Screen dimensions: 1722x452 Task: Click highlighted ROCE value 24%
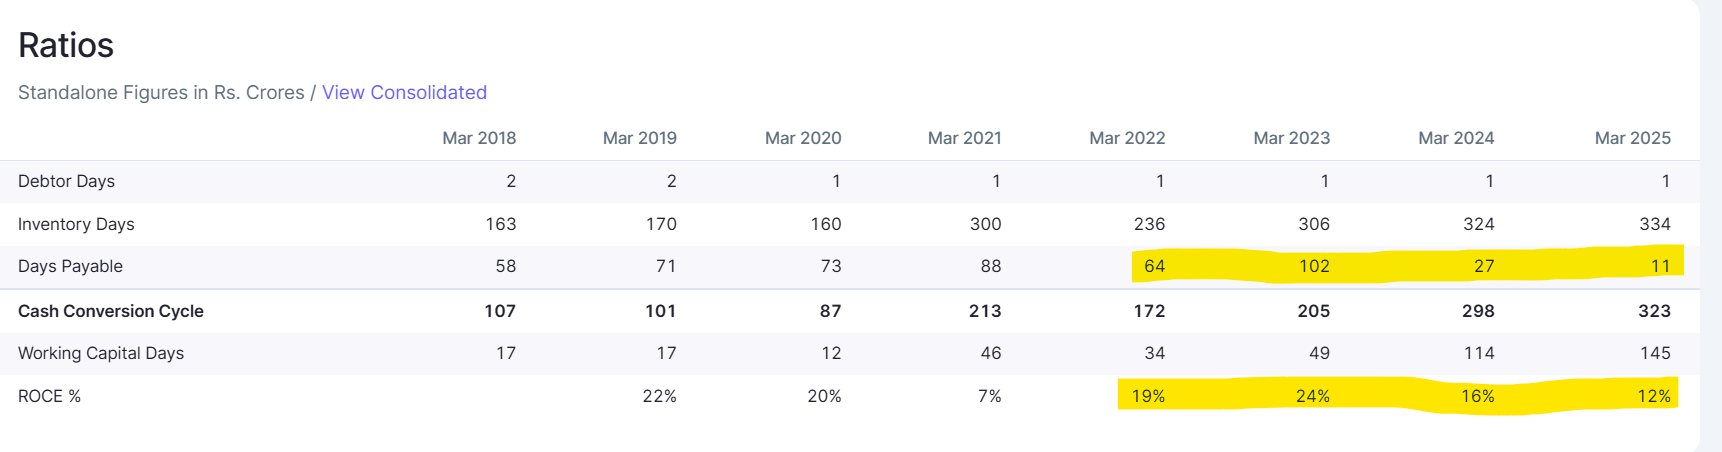click(x=1312, y=396)
